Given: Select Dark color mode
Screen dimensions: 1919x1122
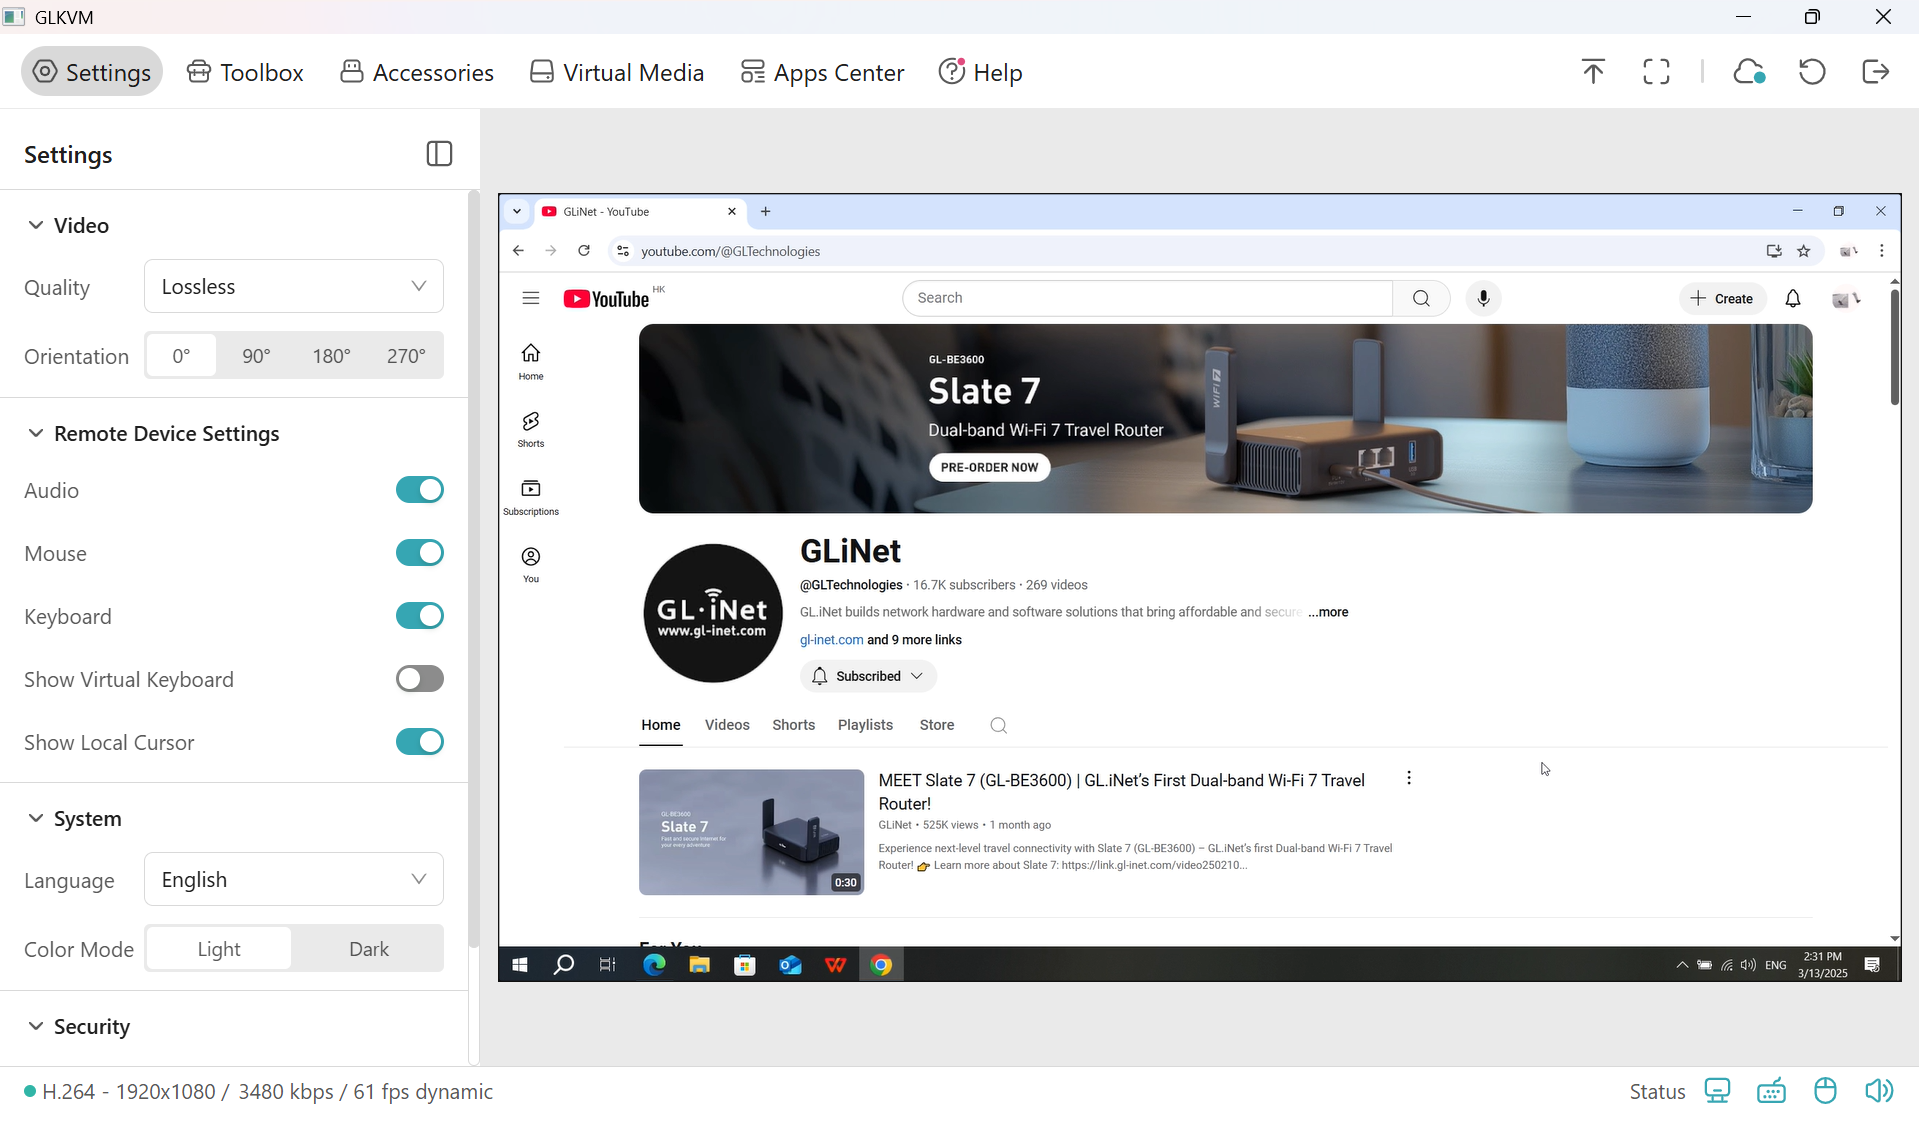Looking at the screenshot, I should (x=368, y=949).
